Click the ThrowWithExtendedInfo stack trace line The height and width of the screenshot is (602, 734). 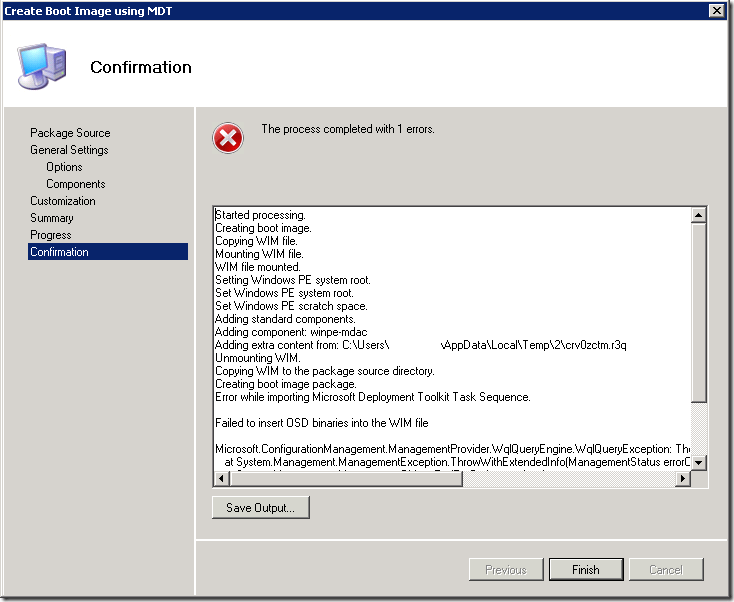point(457,462)
